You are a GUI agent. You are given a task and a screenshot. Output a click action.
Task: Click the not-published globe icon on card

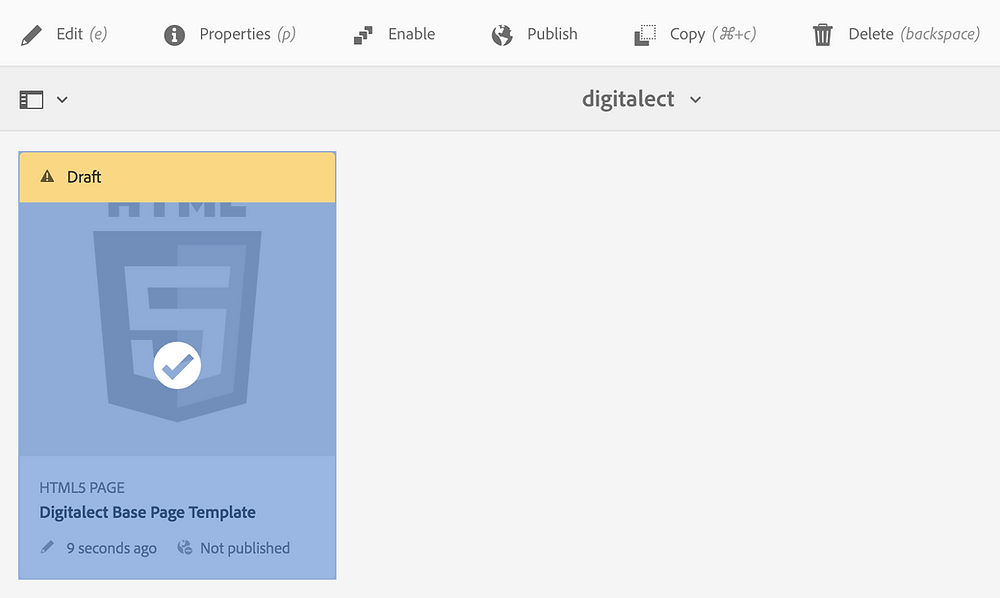pos(184,548)
